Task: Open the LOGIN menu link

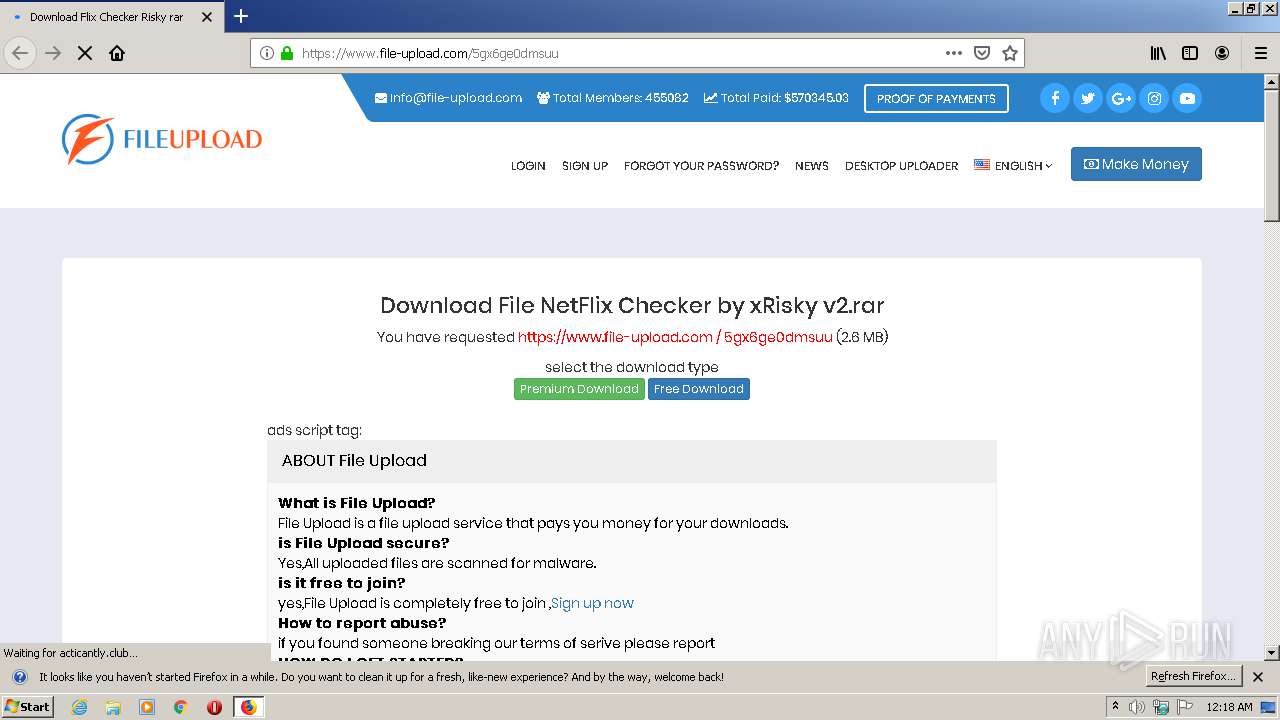Action: [528, 166]
